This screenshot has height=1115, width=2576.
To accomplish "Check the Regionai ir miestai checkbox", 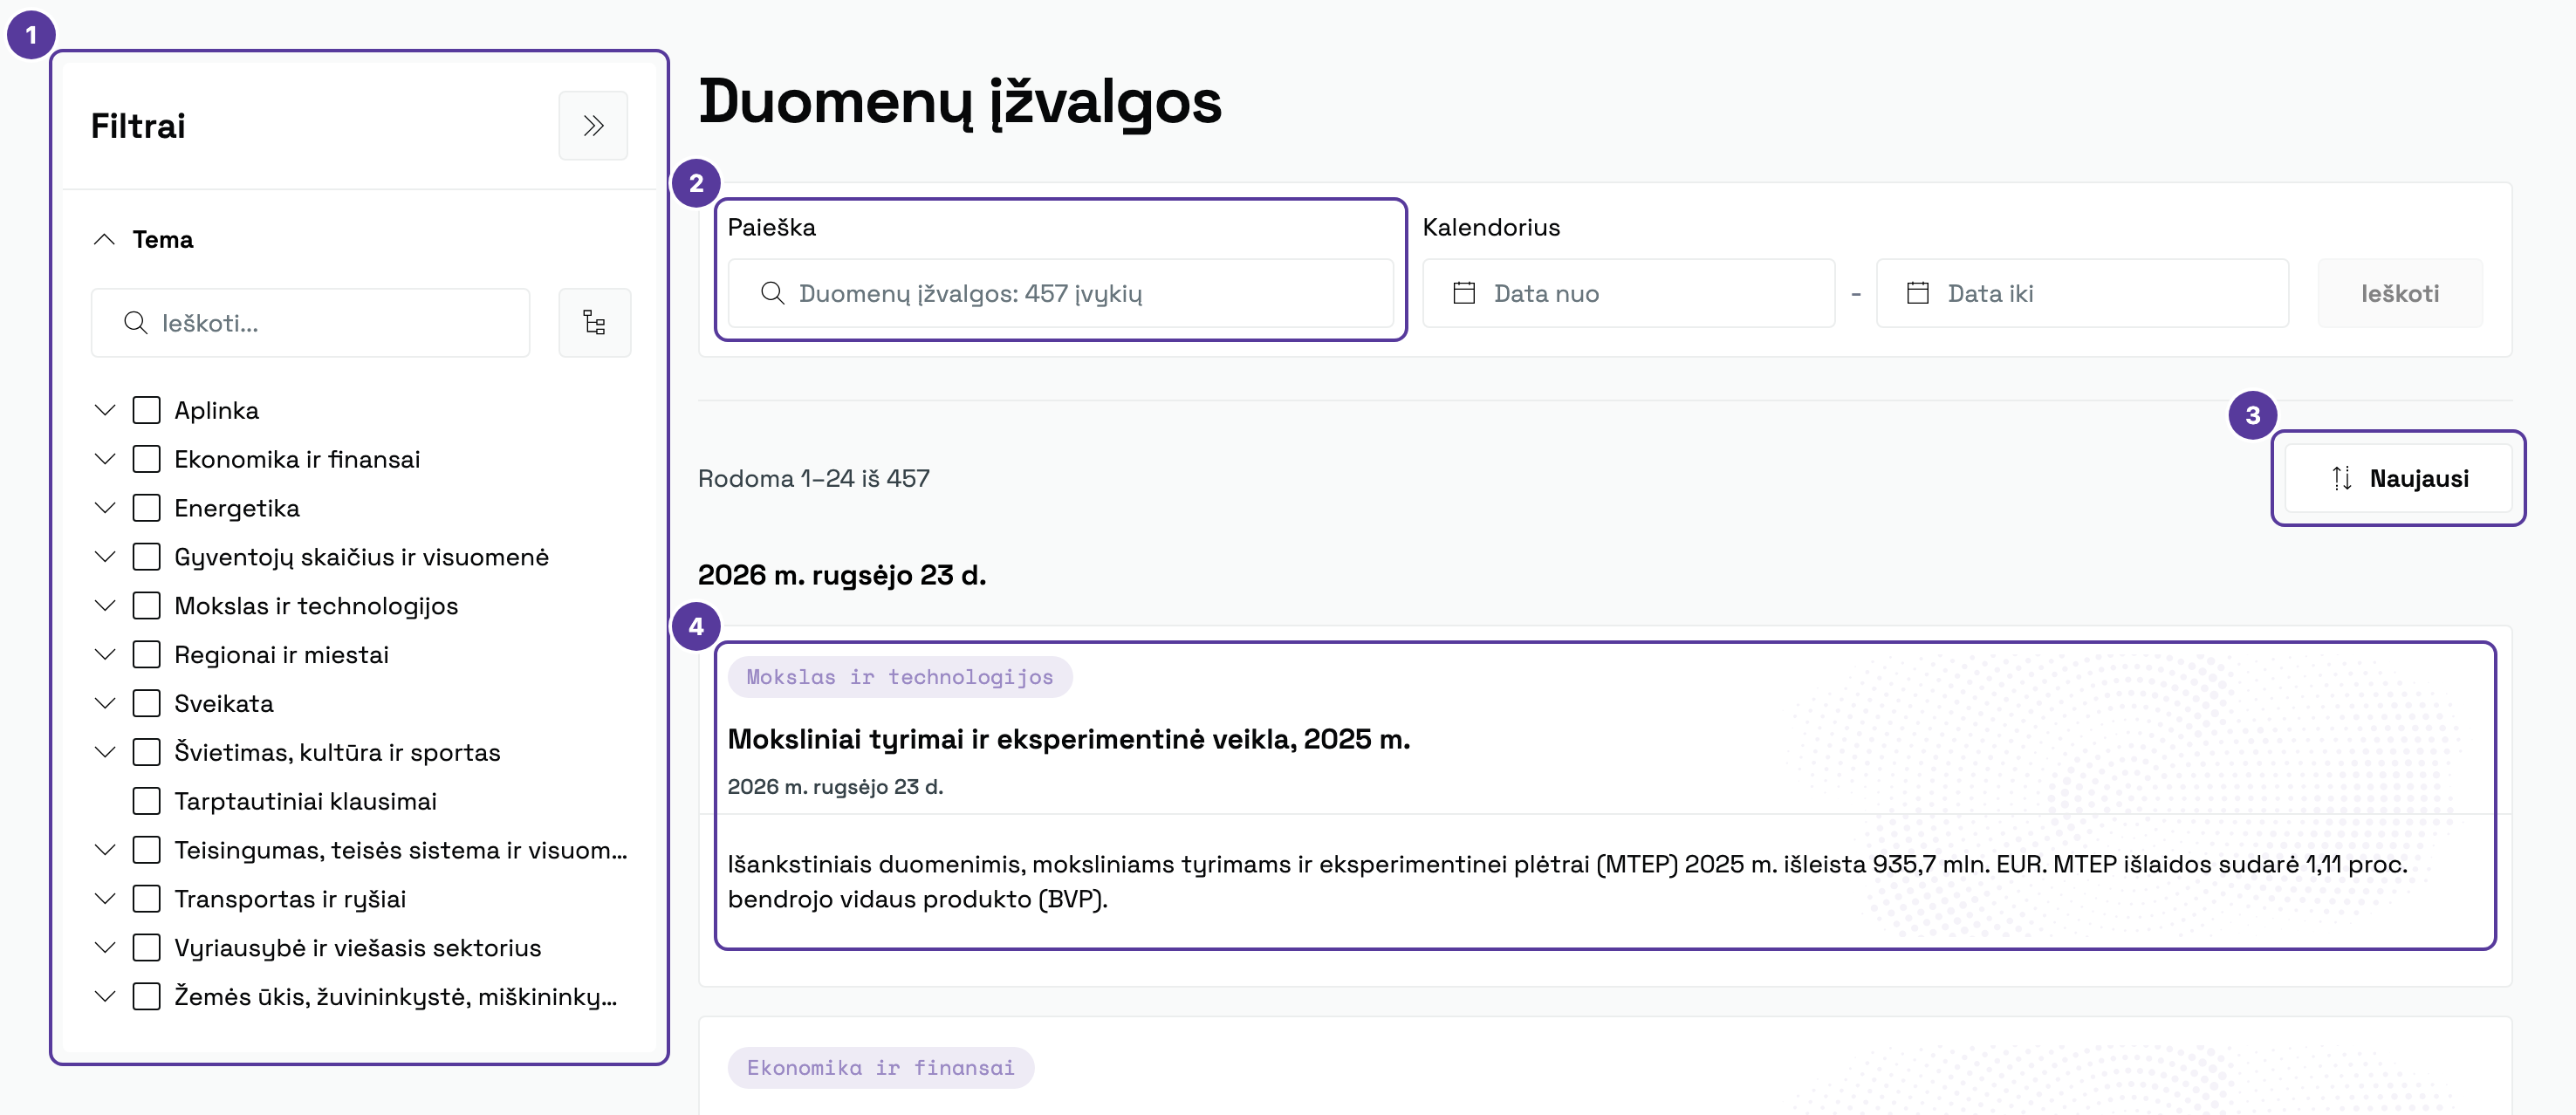I will point(147,655).
